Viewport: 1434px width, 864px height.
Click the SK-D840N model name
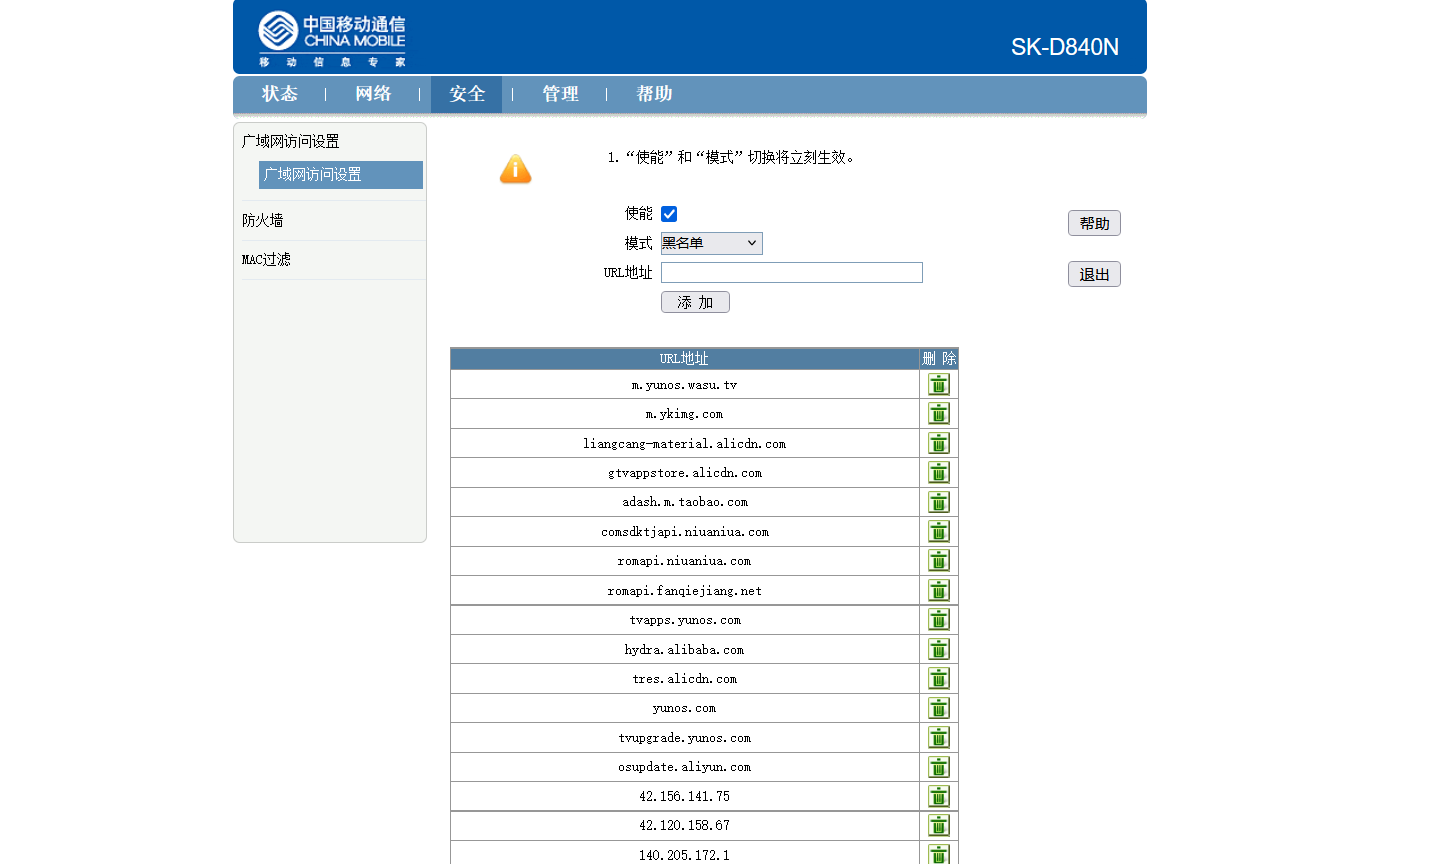1064,47
